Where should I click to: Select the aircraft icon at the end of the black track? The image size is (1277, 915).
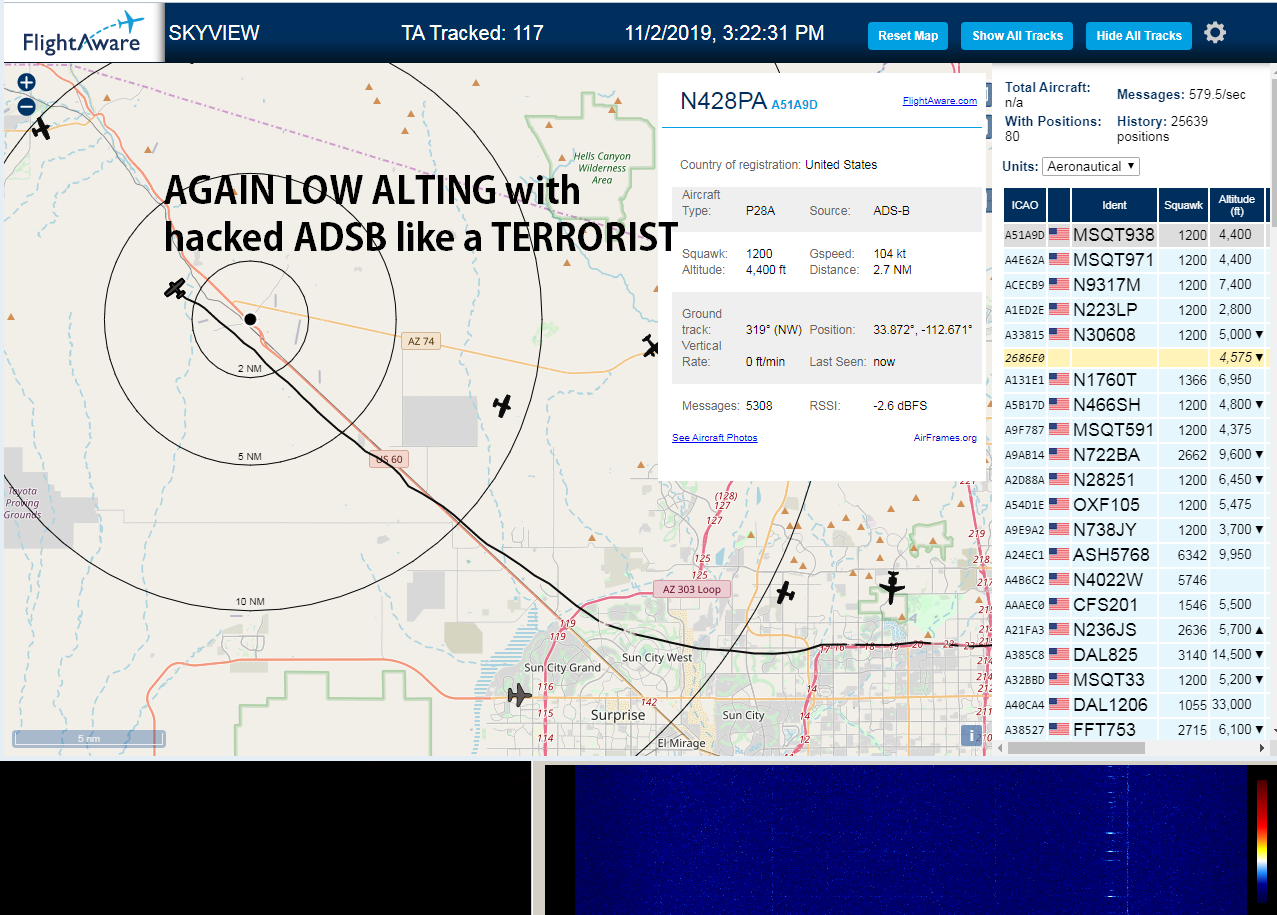click(176, 289)
